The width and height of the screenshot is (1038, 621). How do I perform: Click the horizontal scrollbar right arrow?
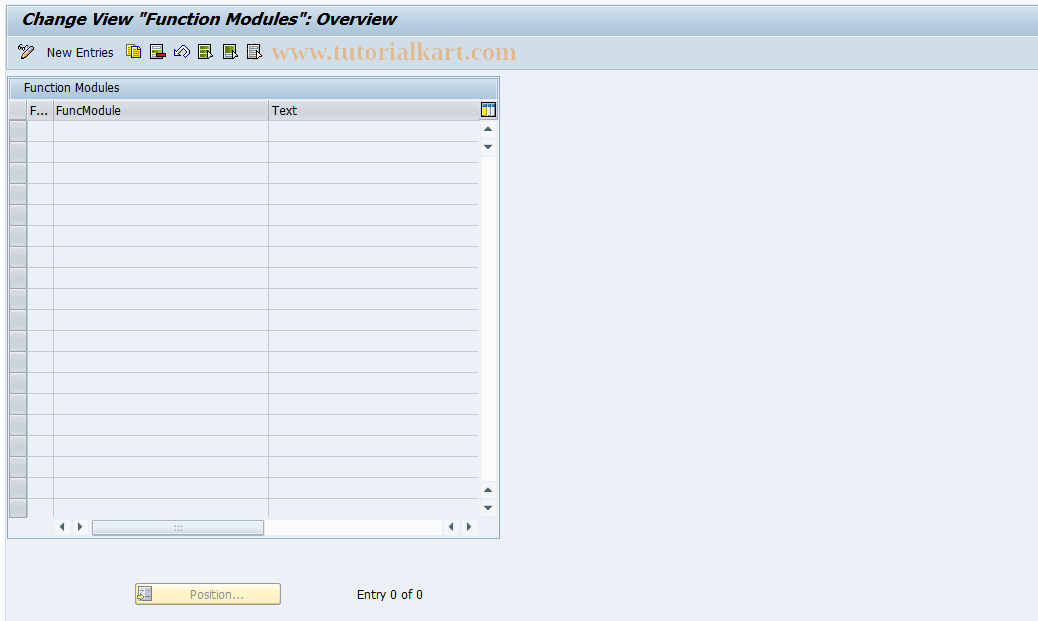[x=469, y=527]
